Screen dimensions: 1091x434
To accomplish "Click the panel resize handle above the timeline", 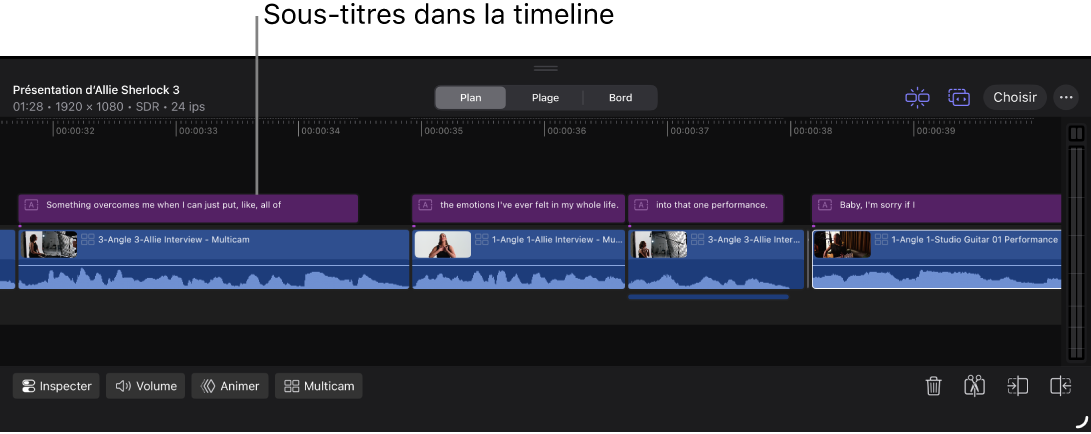I will [546, 68].
